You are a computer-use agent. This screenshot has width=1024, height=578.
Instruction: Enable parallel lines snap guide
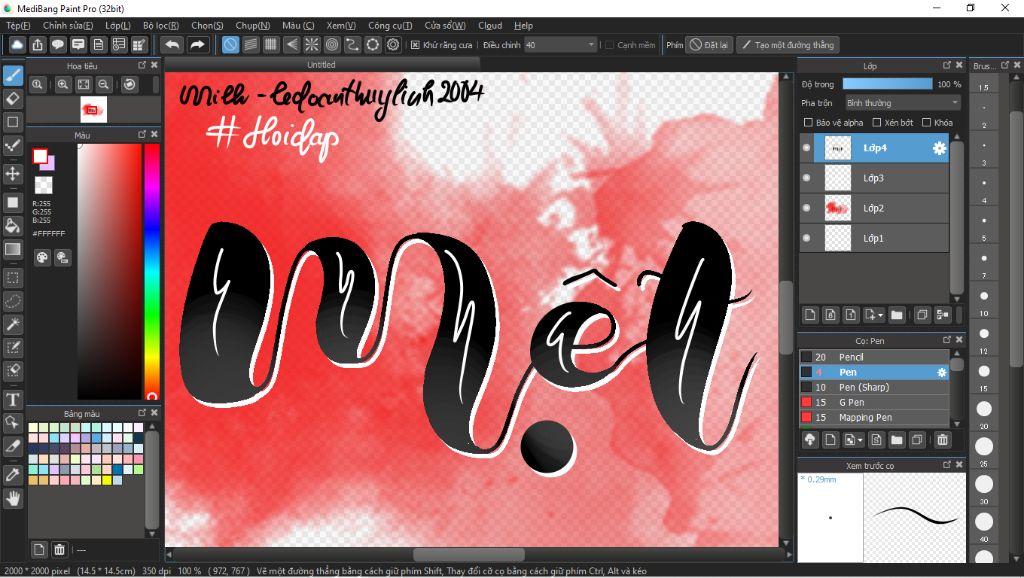point(251,45)
